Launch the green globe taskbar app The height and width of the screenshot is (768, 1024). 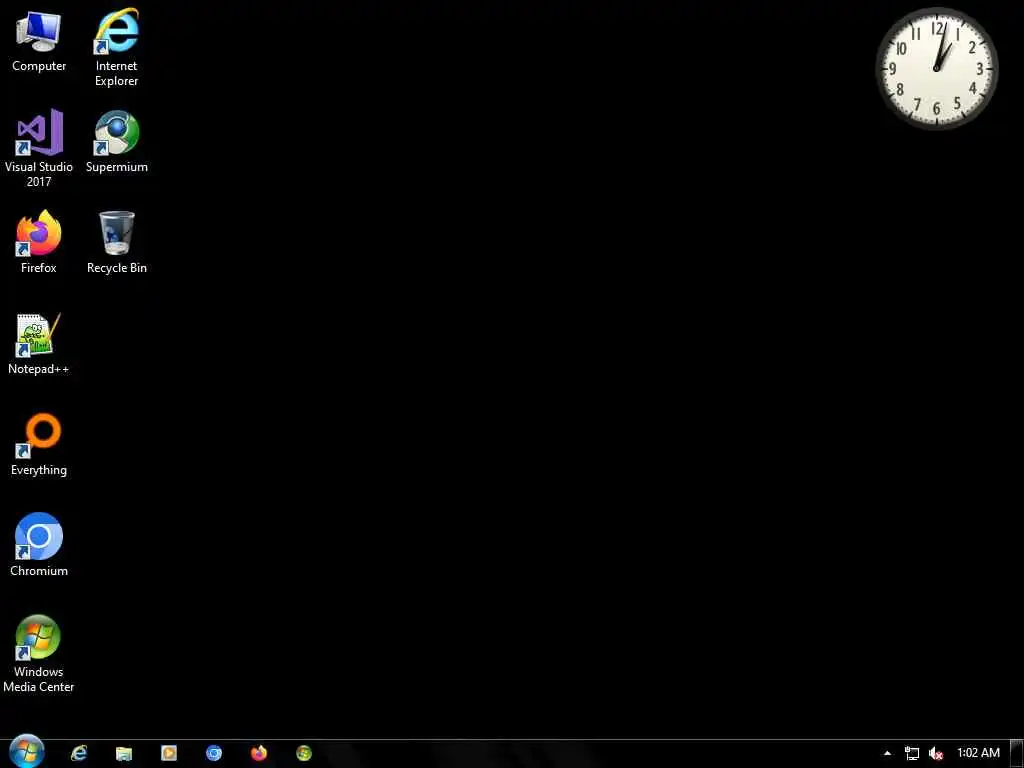[x=304, y=753]
